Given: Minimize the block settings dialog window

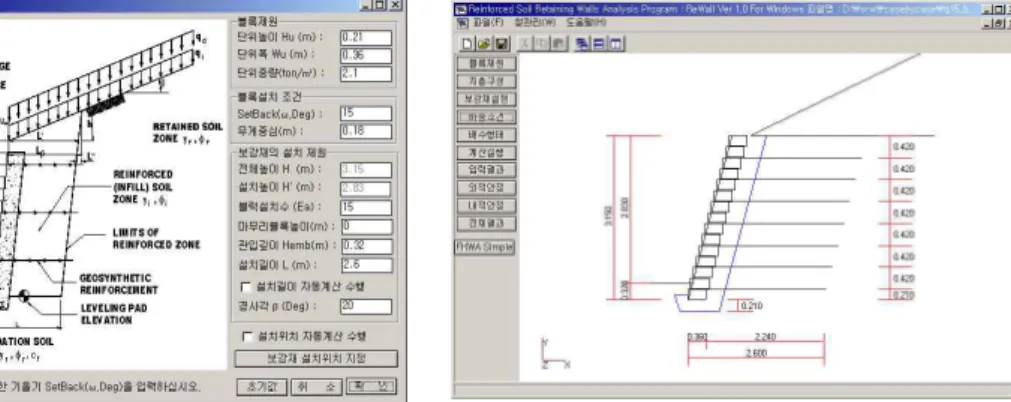Looking at the screenshot, I should [365, 5].
